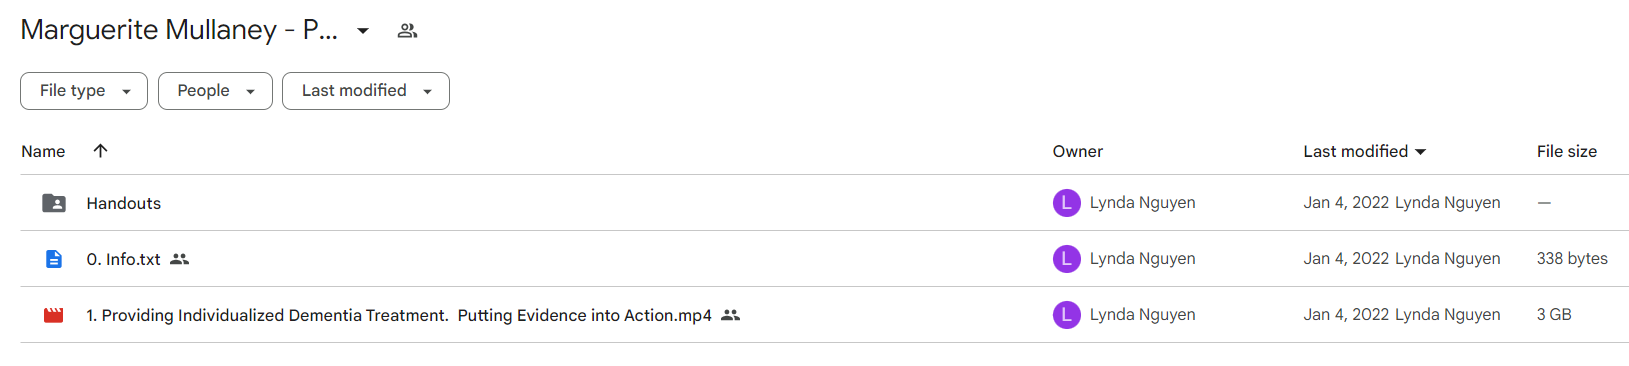Open the Last modified filter chip
This screenshot has width=1629, height=366.
366,91
